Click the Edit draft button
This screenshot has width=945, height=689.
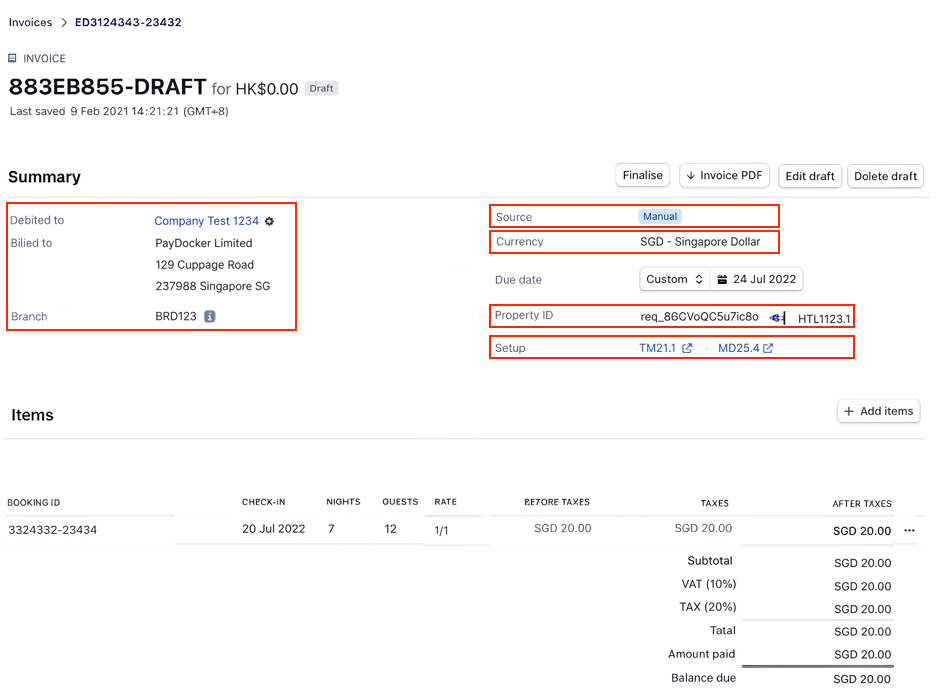809,177
